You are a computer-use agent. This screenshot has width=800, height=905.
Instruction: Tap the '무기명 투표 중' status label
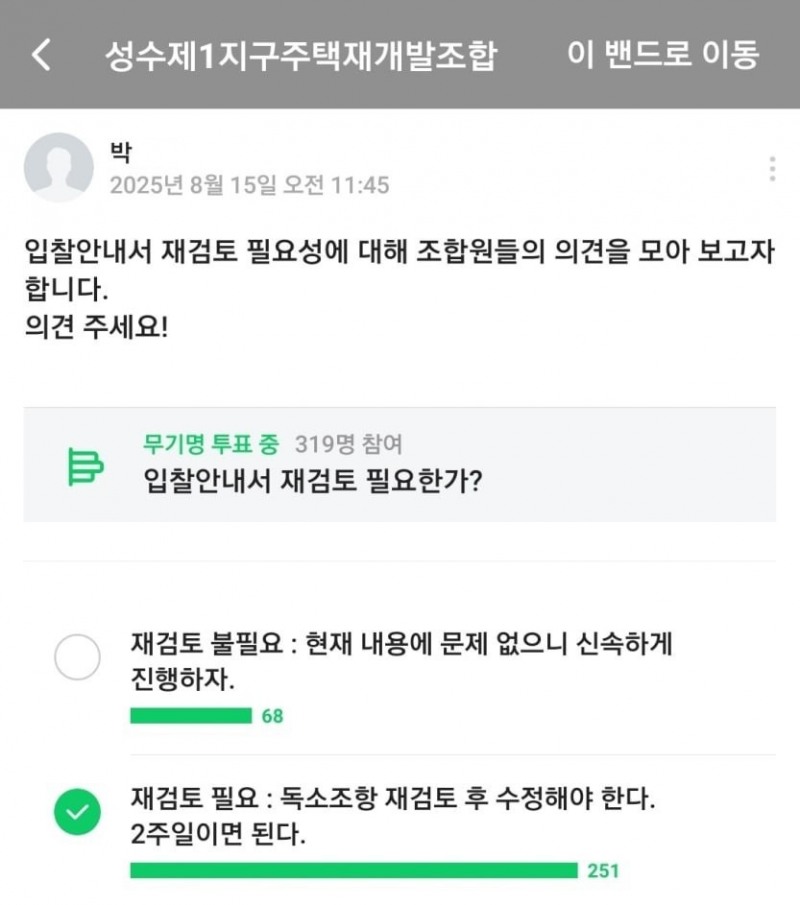coord(211,443)
